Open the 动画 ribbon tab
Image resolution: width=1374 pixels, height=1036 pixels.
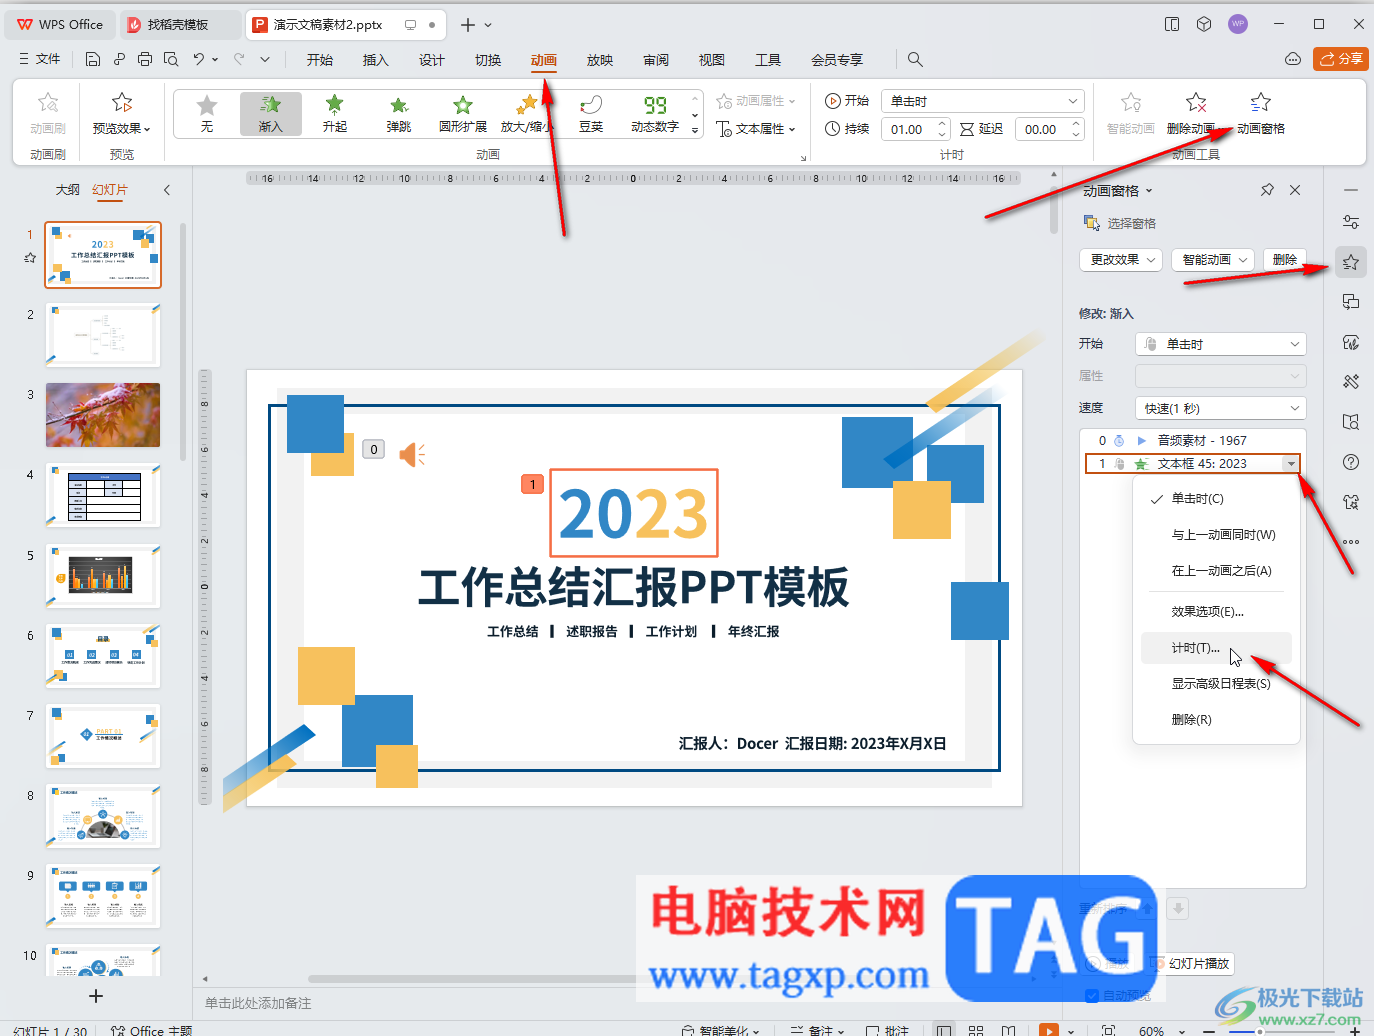(x=544, y=60)
